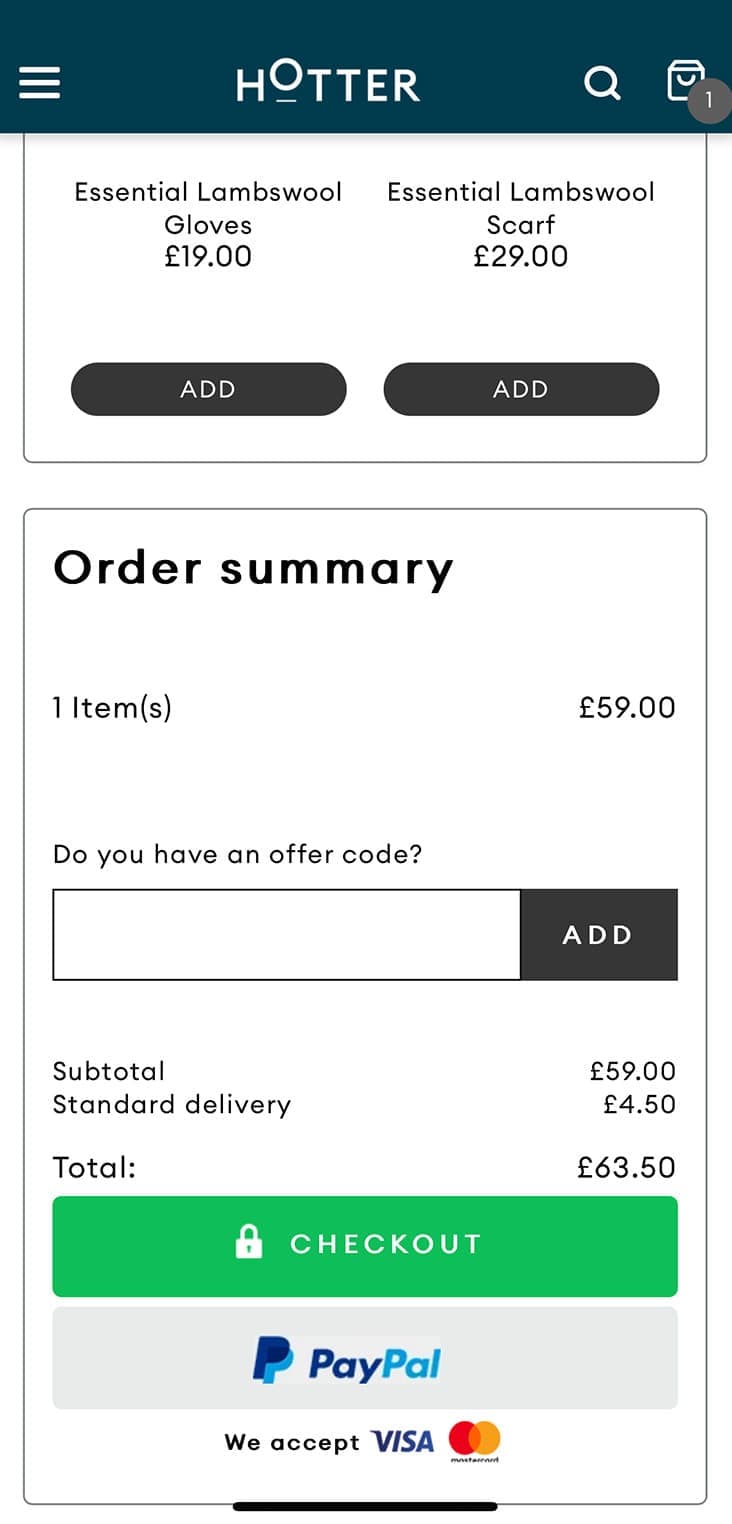
Task: Click the Visa card logo
Action: 402,1442
